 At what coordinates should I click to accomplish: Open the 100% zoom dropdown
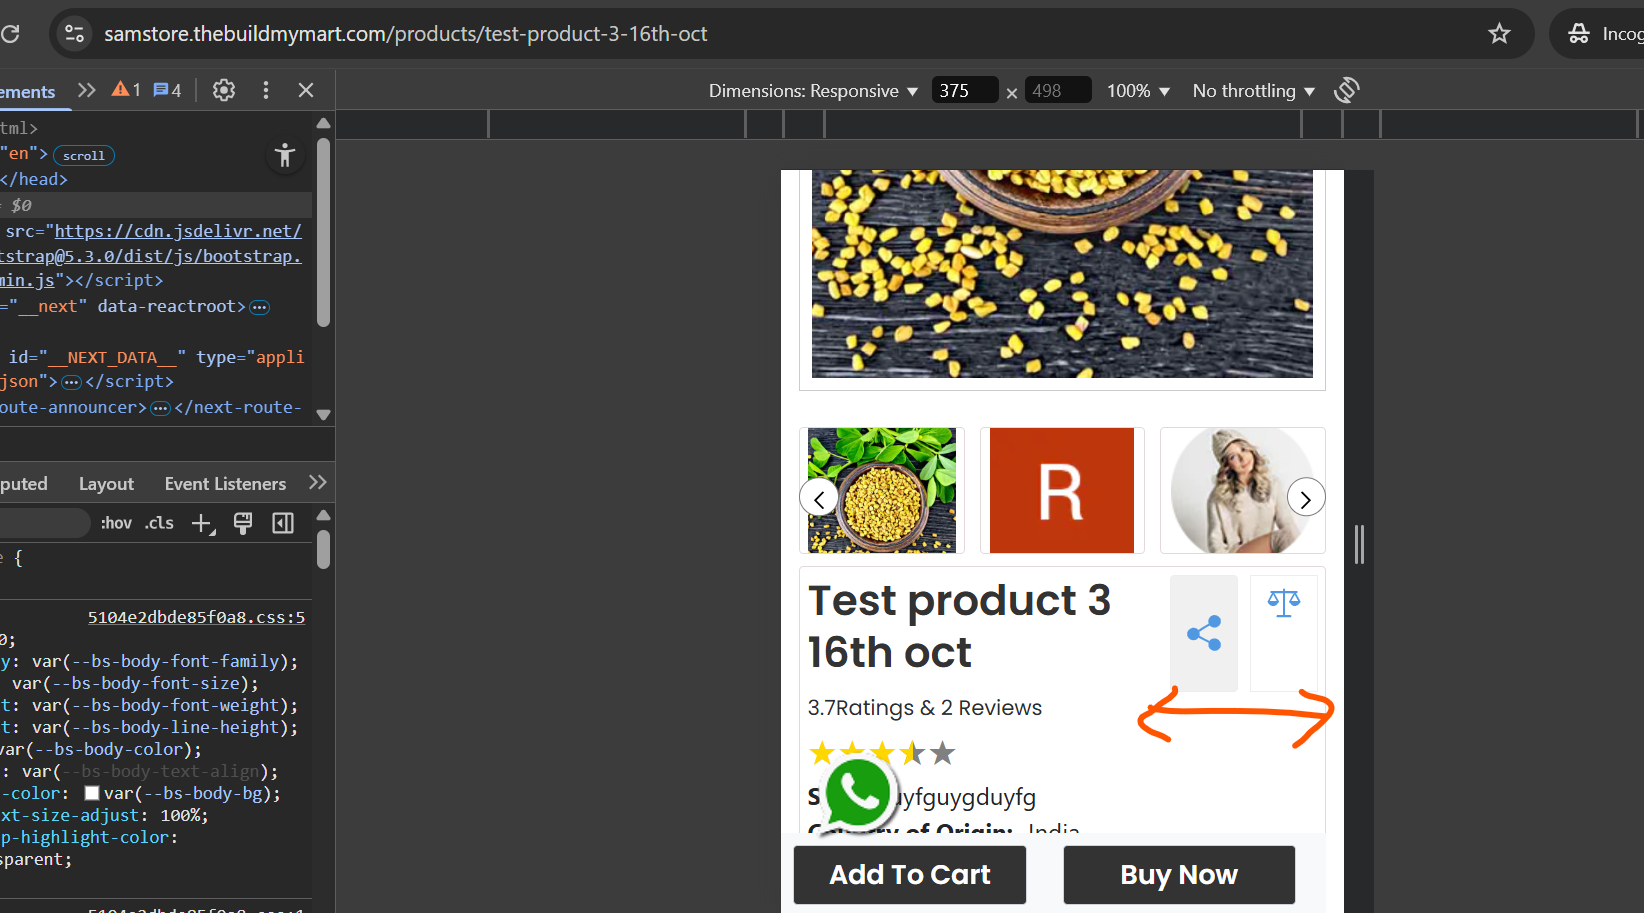[1138, 91]
